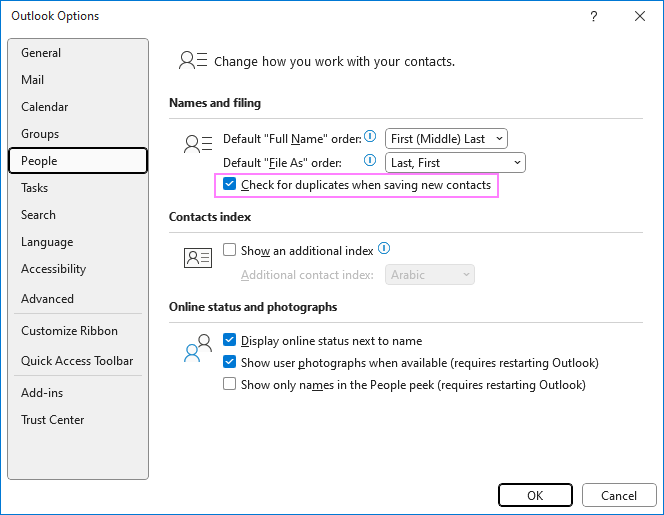Toggle Display online status next to name

coord(230,340)
